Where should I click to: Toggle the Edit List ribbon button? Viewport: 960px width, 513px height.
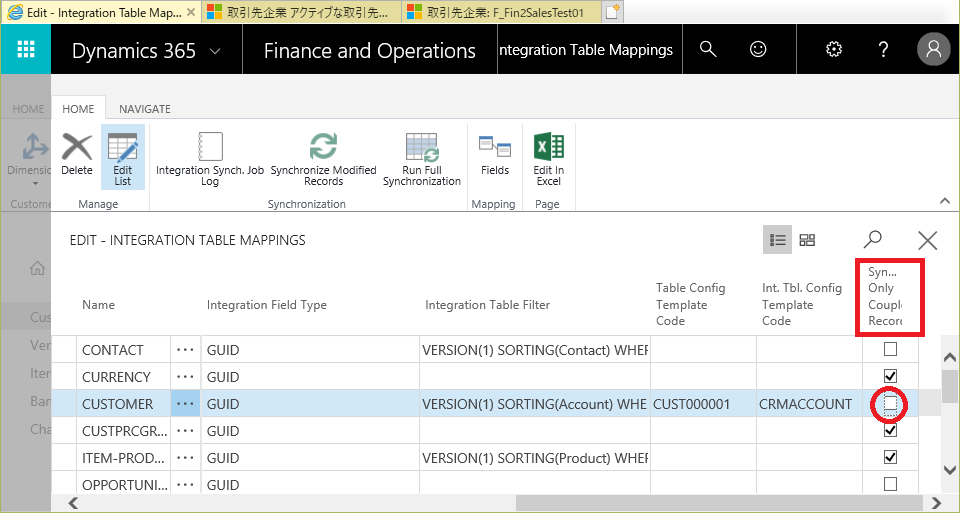[x=122, y=158]
